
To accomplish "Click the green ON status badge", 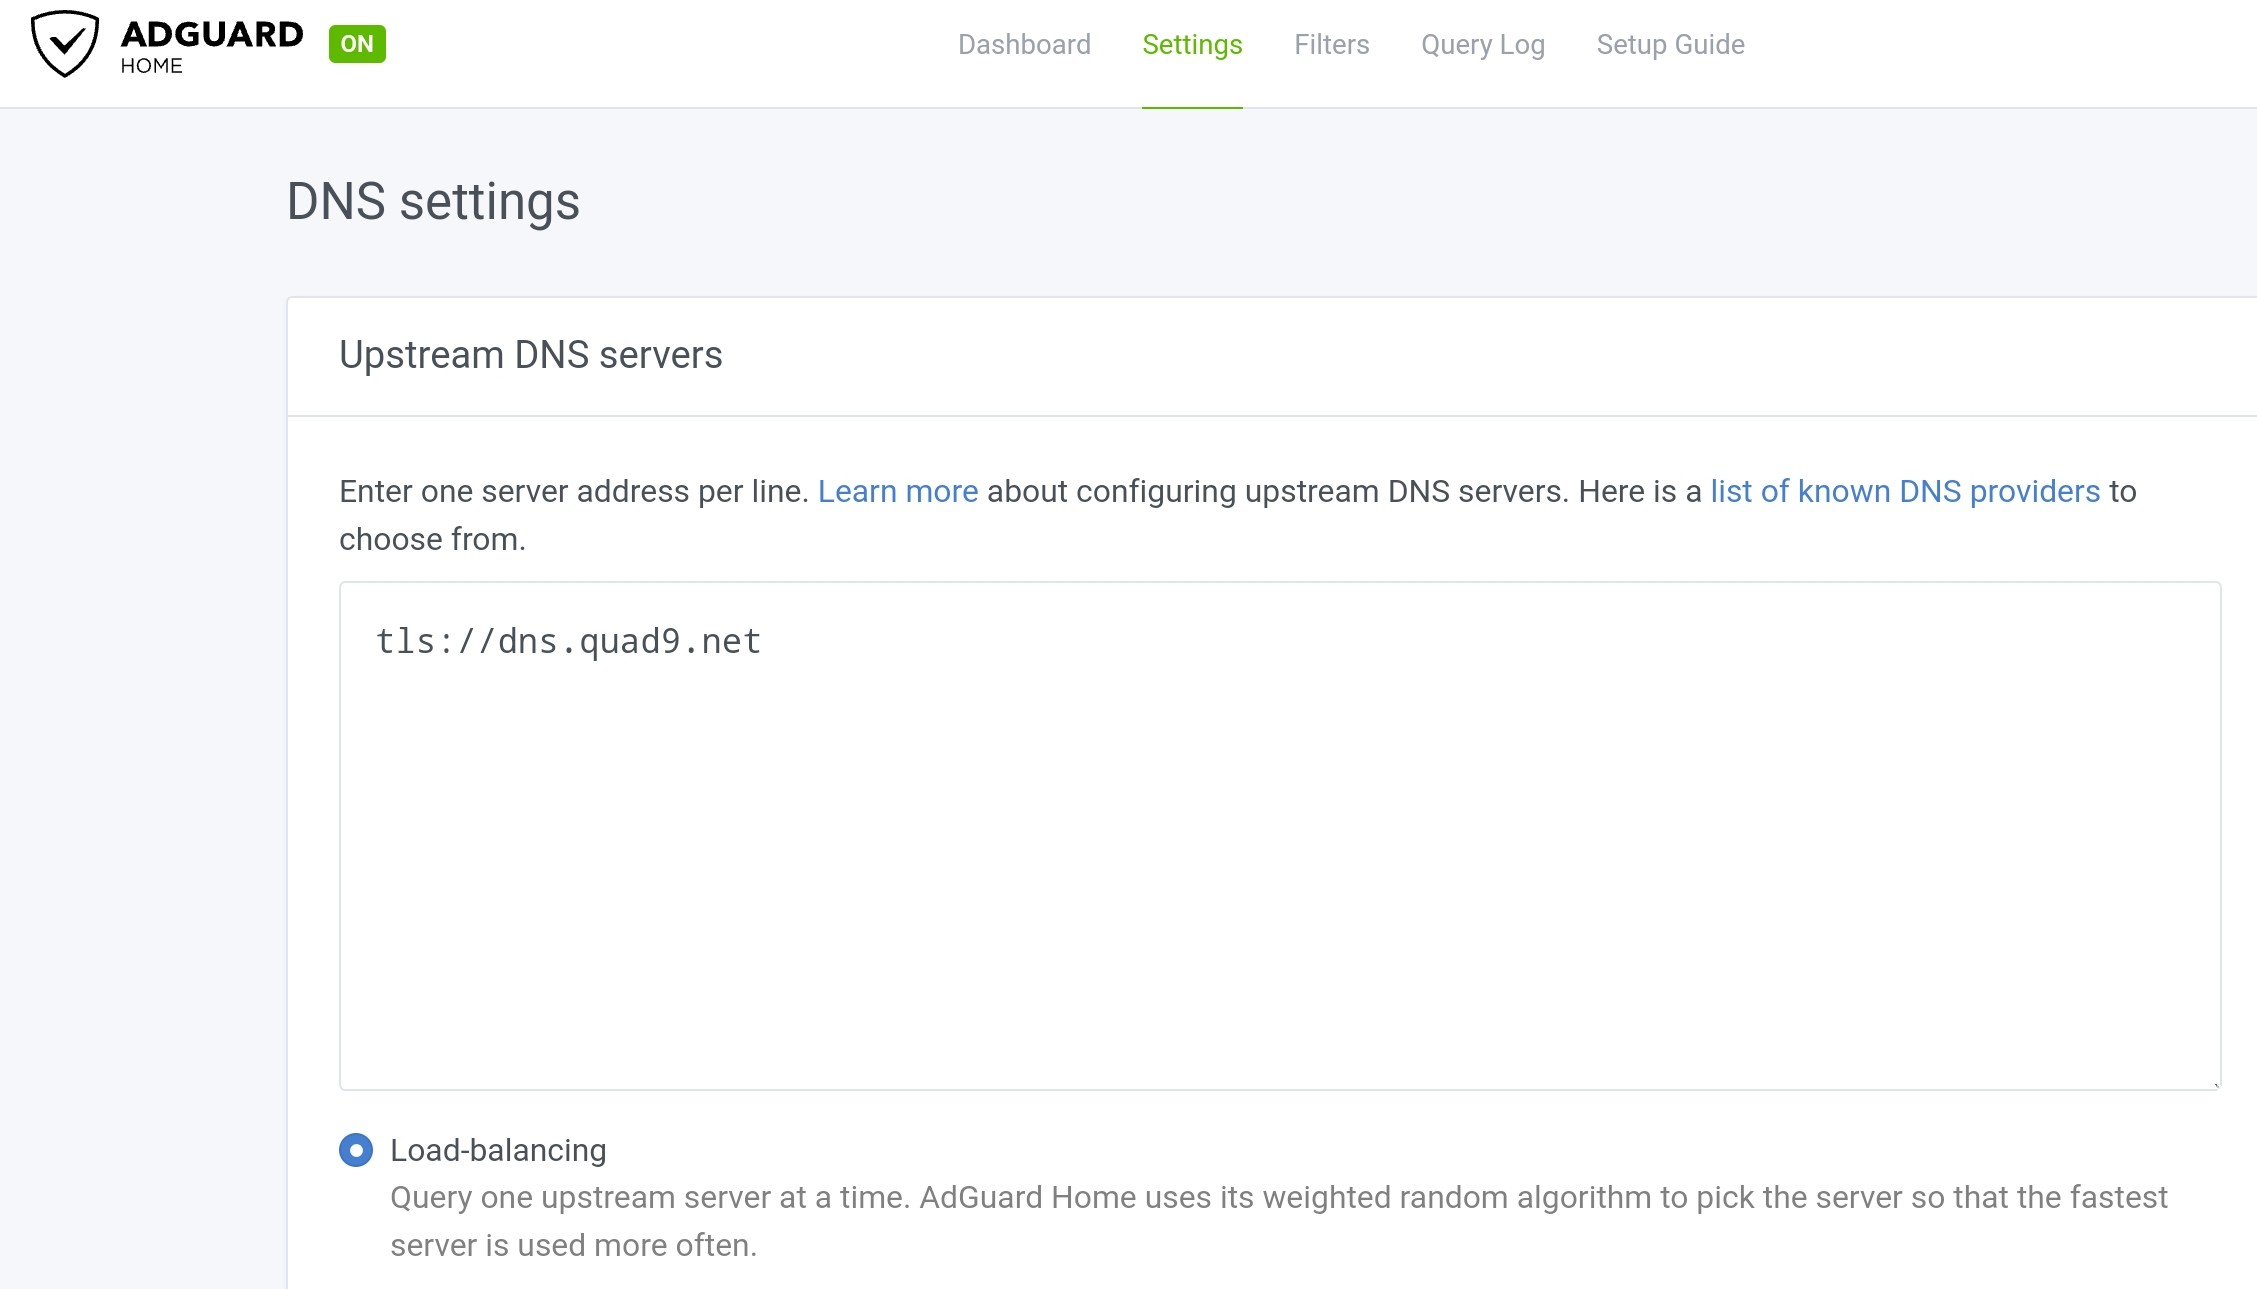I will pyautogui.click(x=356, y=44).
